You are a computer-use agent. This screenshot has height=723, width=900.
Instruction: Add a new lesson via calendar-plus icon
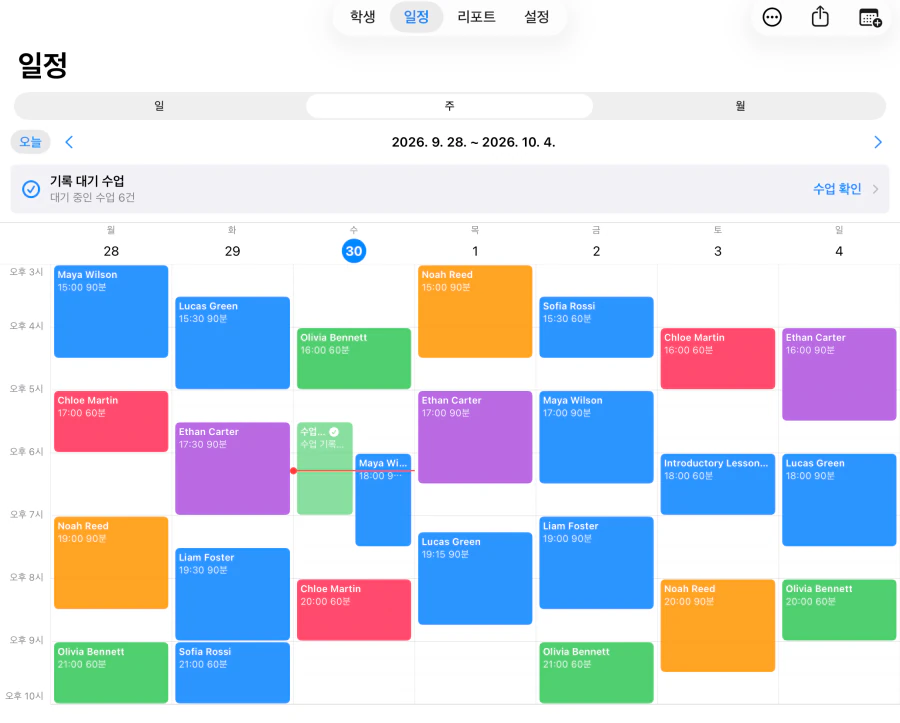click(x=870, y=17)
